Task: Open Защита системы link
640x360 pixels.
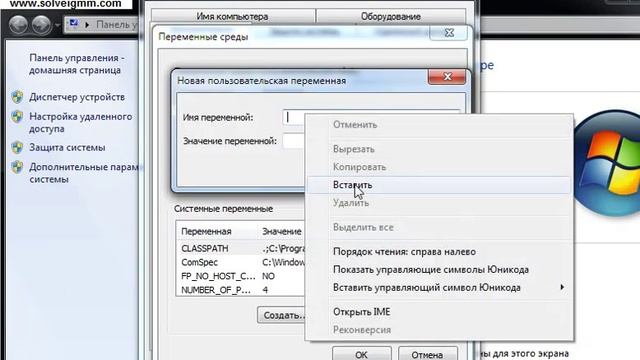Action: coord(67,147)
